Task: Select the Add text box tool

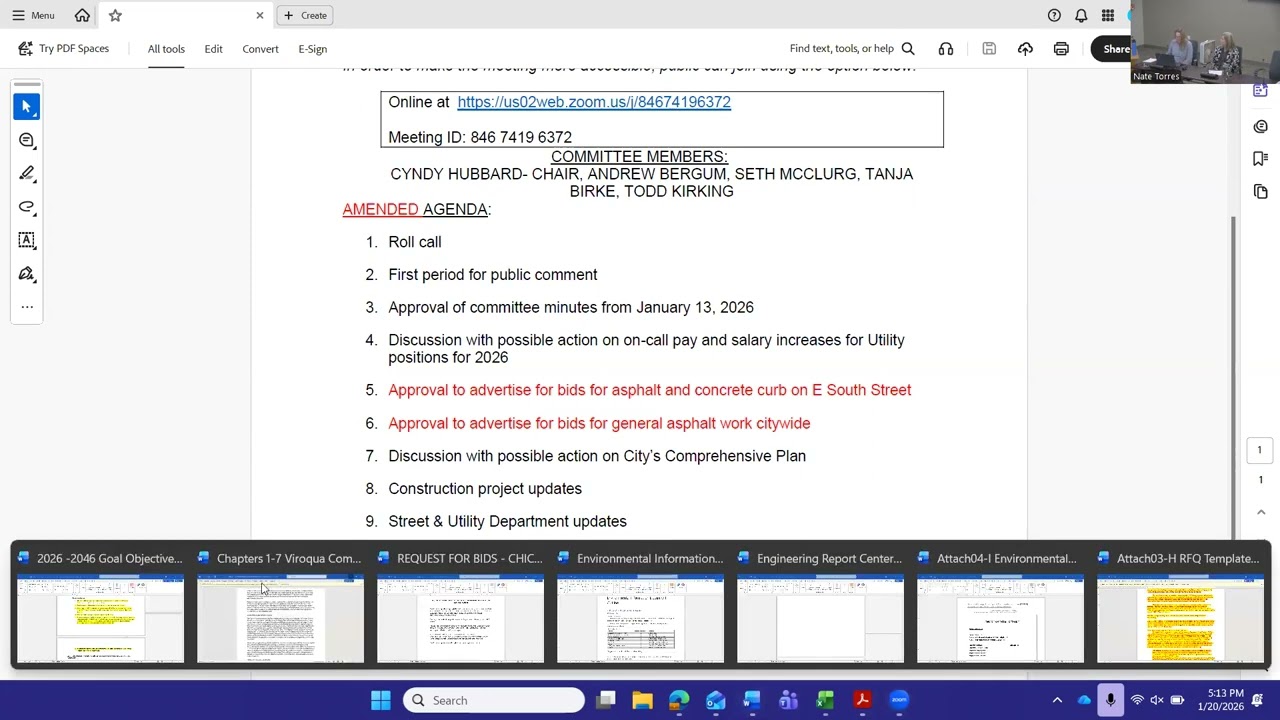Action: click(x=27, y=240)
